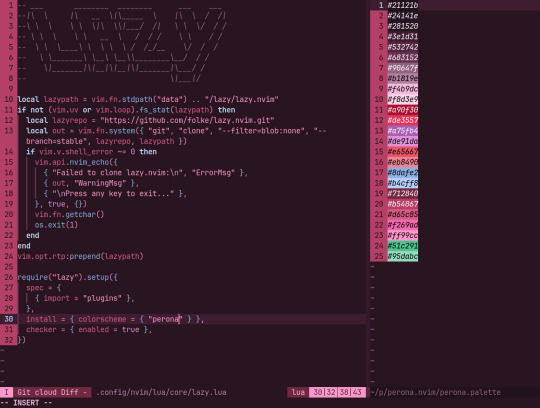This screenshot has width=540, height=408.
Task: Click the .config/nvim/lua/core/lazy.lua file path
Action: [x=162, y=392]
